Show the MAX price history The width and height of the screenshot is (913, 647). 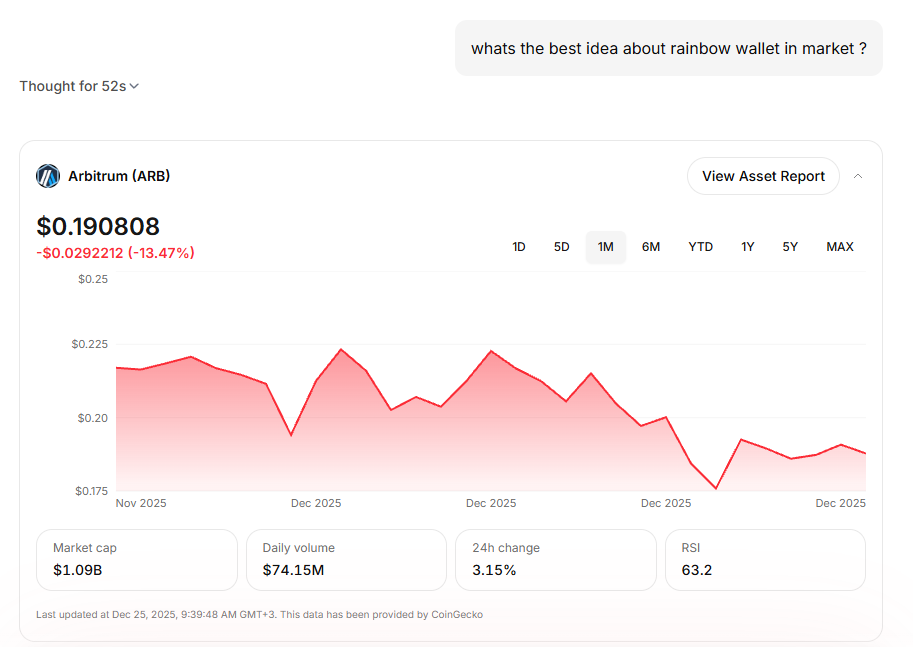point(840,247)
